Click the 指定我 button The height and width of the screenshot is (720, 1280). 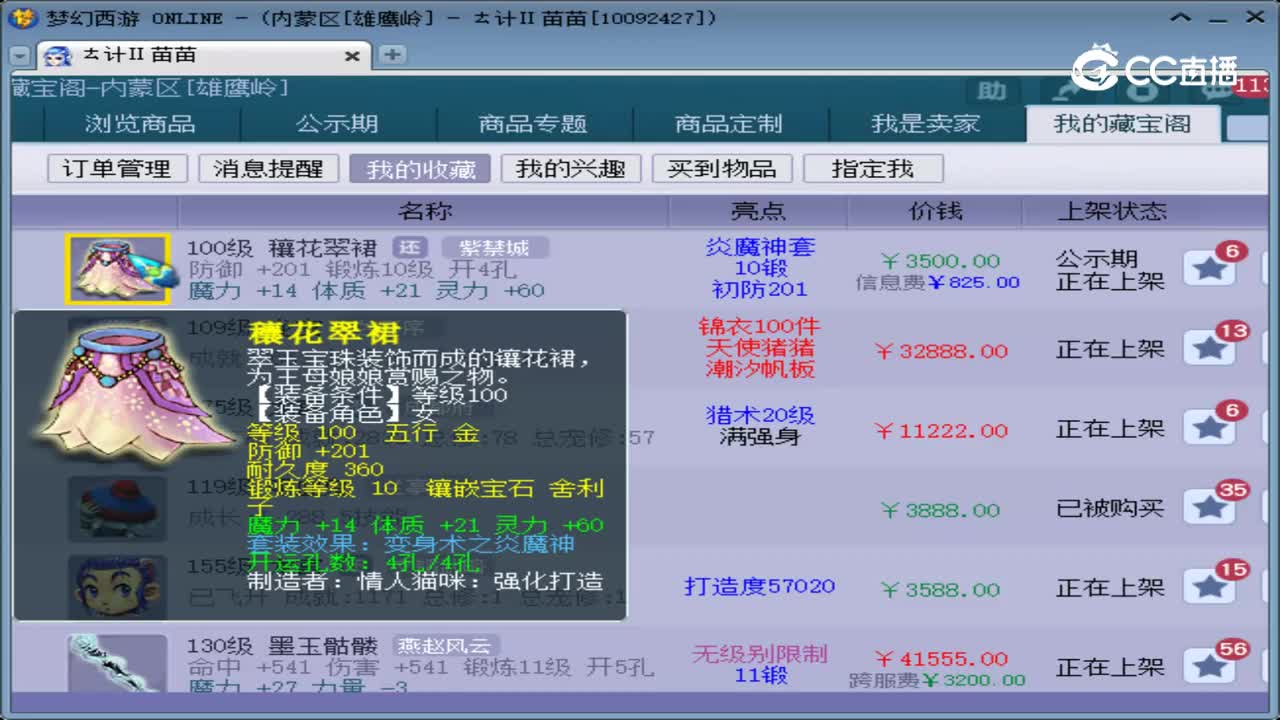(873, 168)
